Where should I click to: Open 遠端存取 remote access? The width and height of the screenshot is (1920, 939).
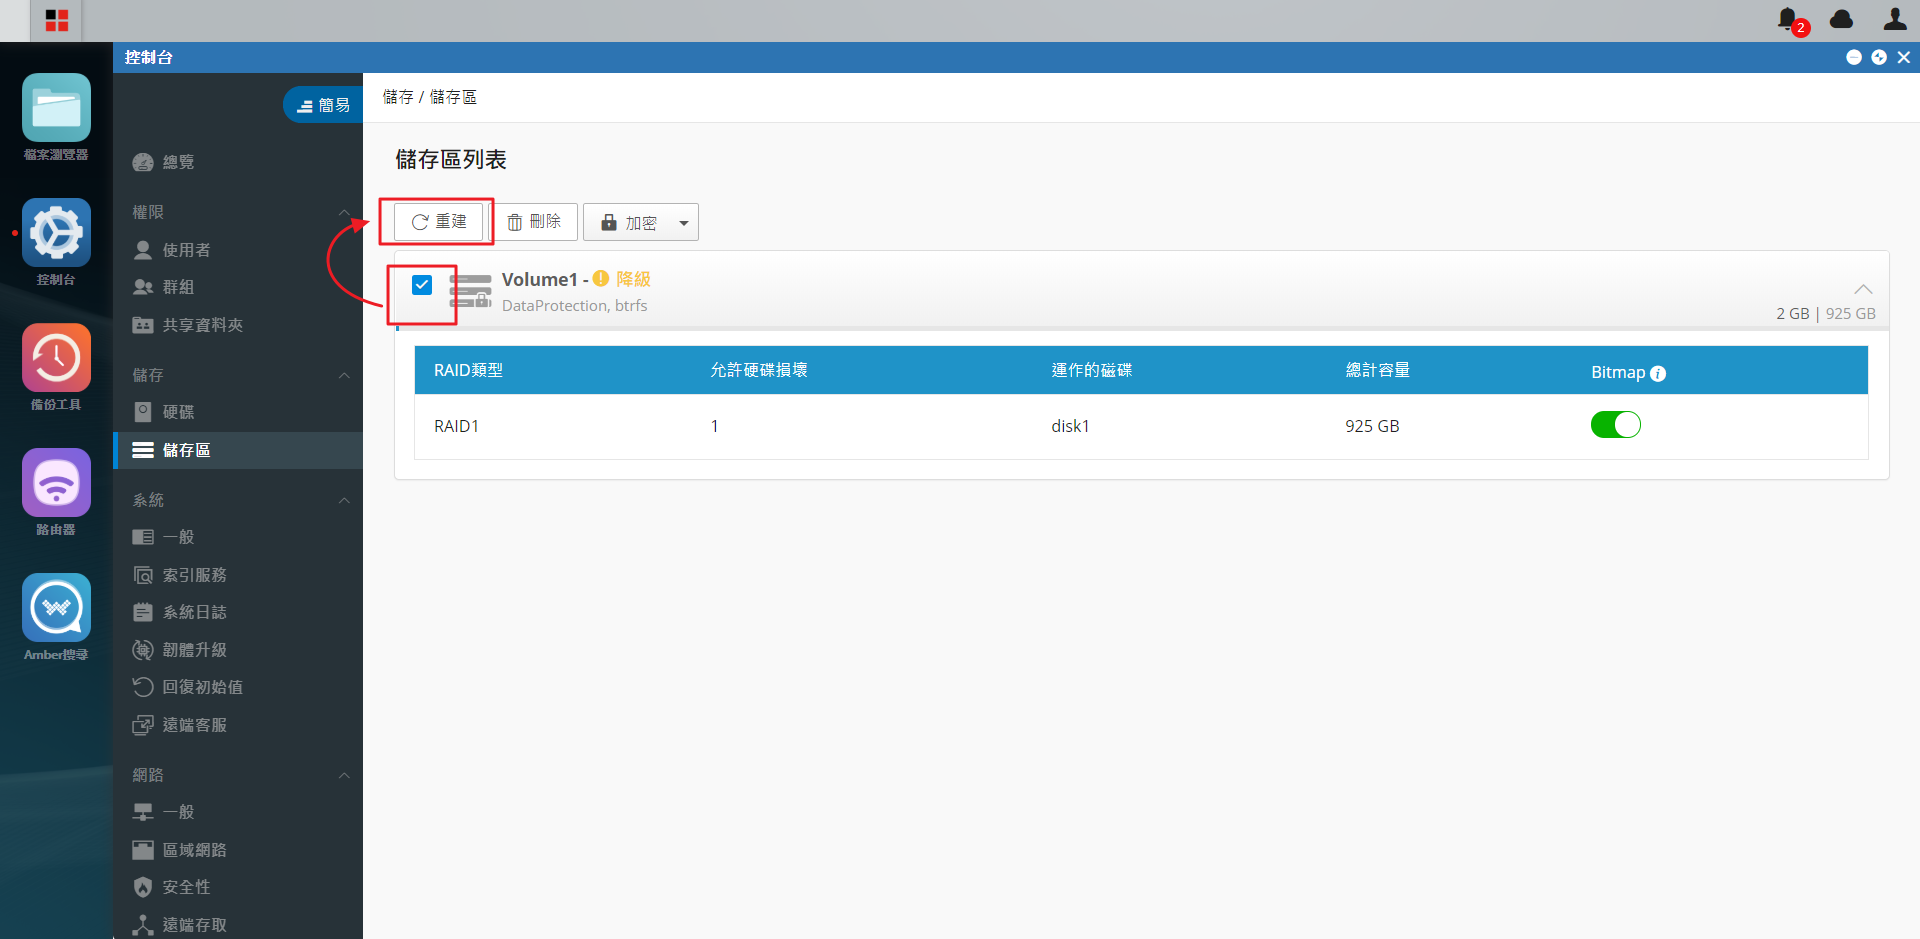click(238, 925)
